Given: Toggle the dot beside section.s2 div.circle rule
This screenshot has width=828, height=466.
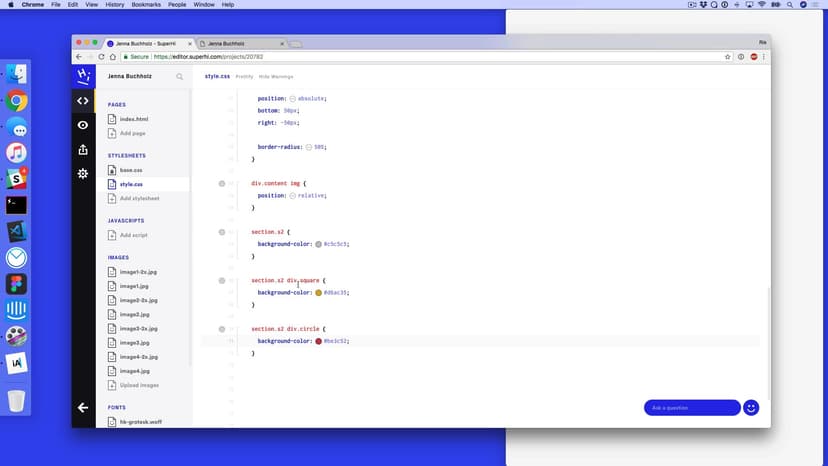Looking at the screenshot, I should (221, 329).
